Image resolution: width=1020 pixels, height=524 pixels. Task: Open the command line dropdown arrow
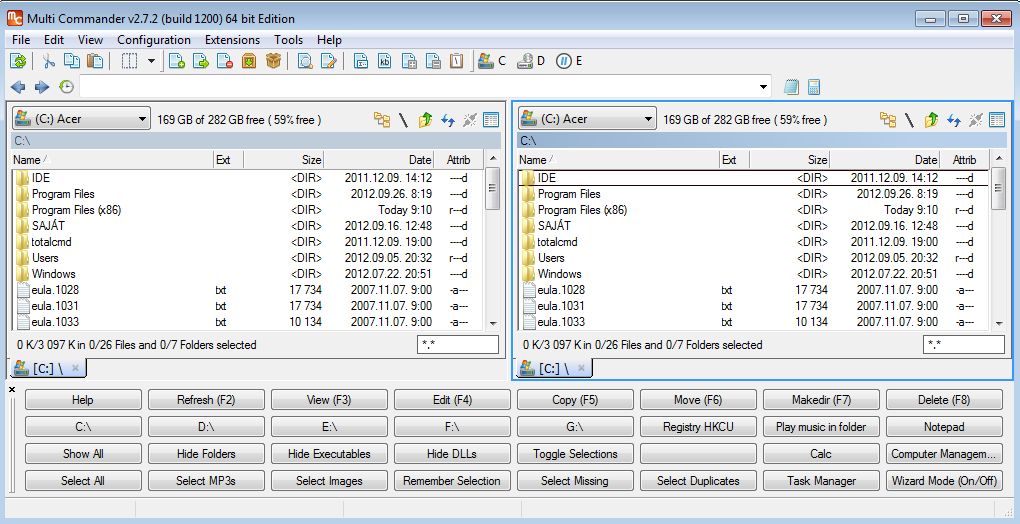(764, 86)
